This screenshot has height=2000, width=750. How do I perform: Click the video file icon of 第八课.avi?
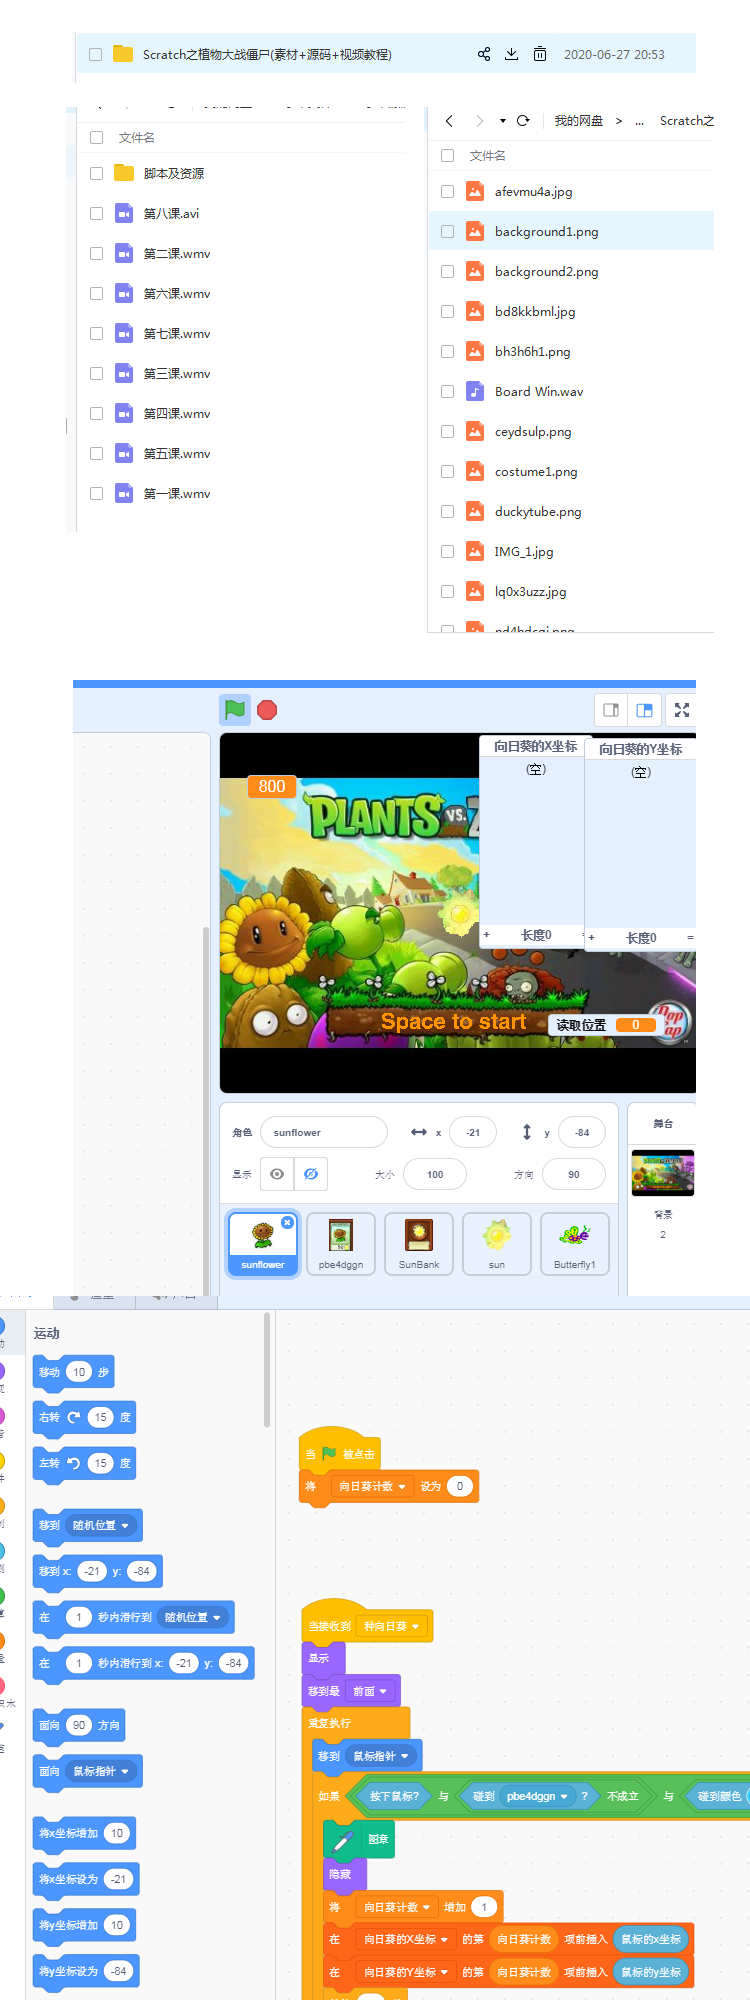(x=124, y=213)
